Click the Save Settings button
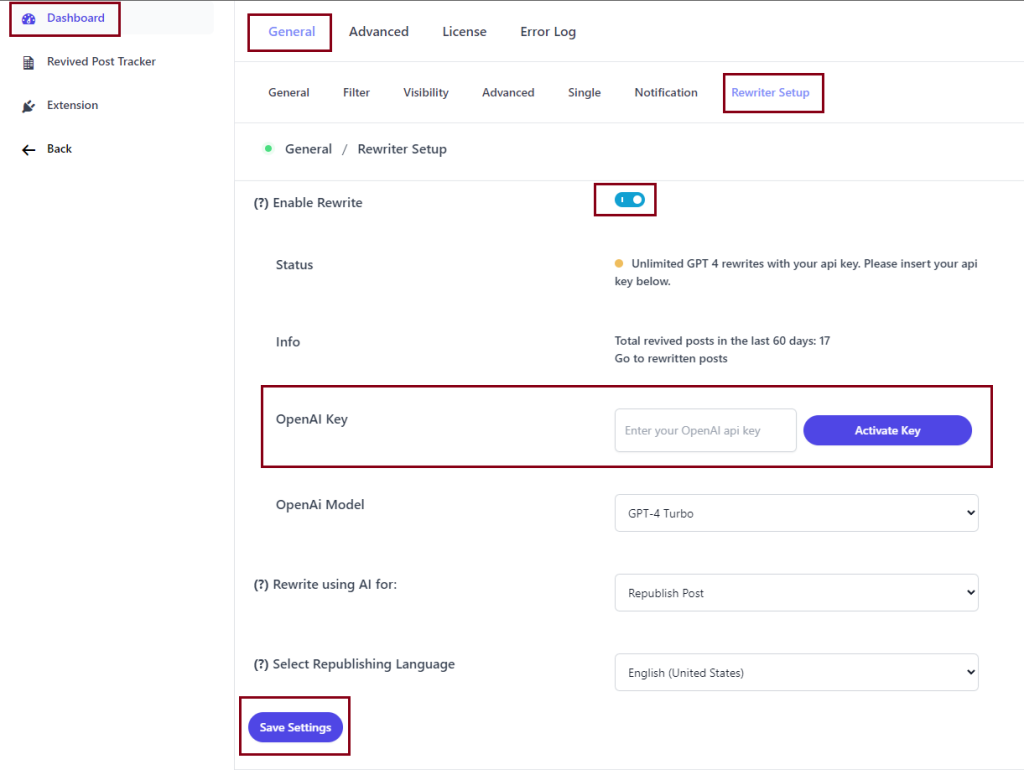Screen dimensions: 1024x770 click(x=295, y=728)
